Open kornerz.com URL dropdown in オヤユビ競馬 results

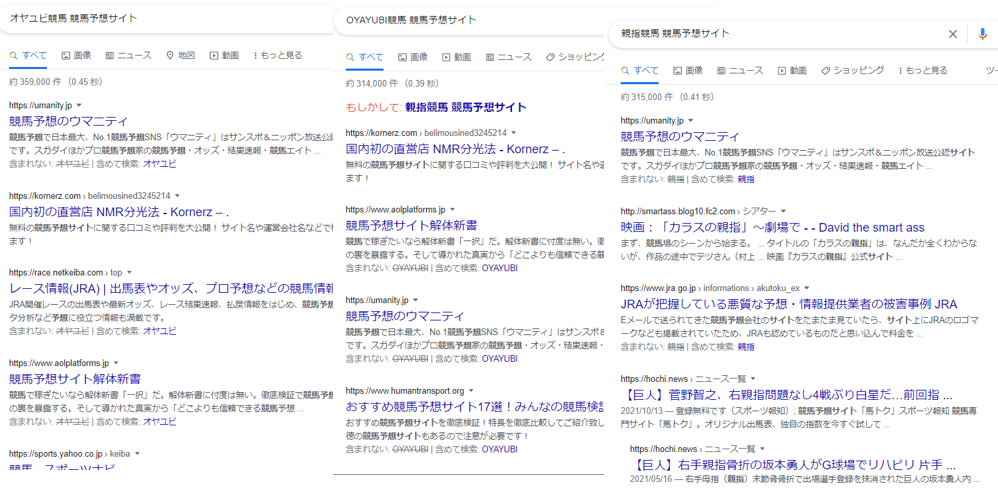coord(178,196)
